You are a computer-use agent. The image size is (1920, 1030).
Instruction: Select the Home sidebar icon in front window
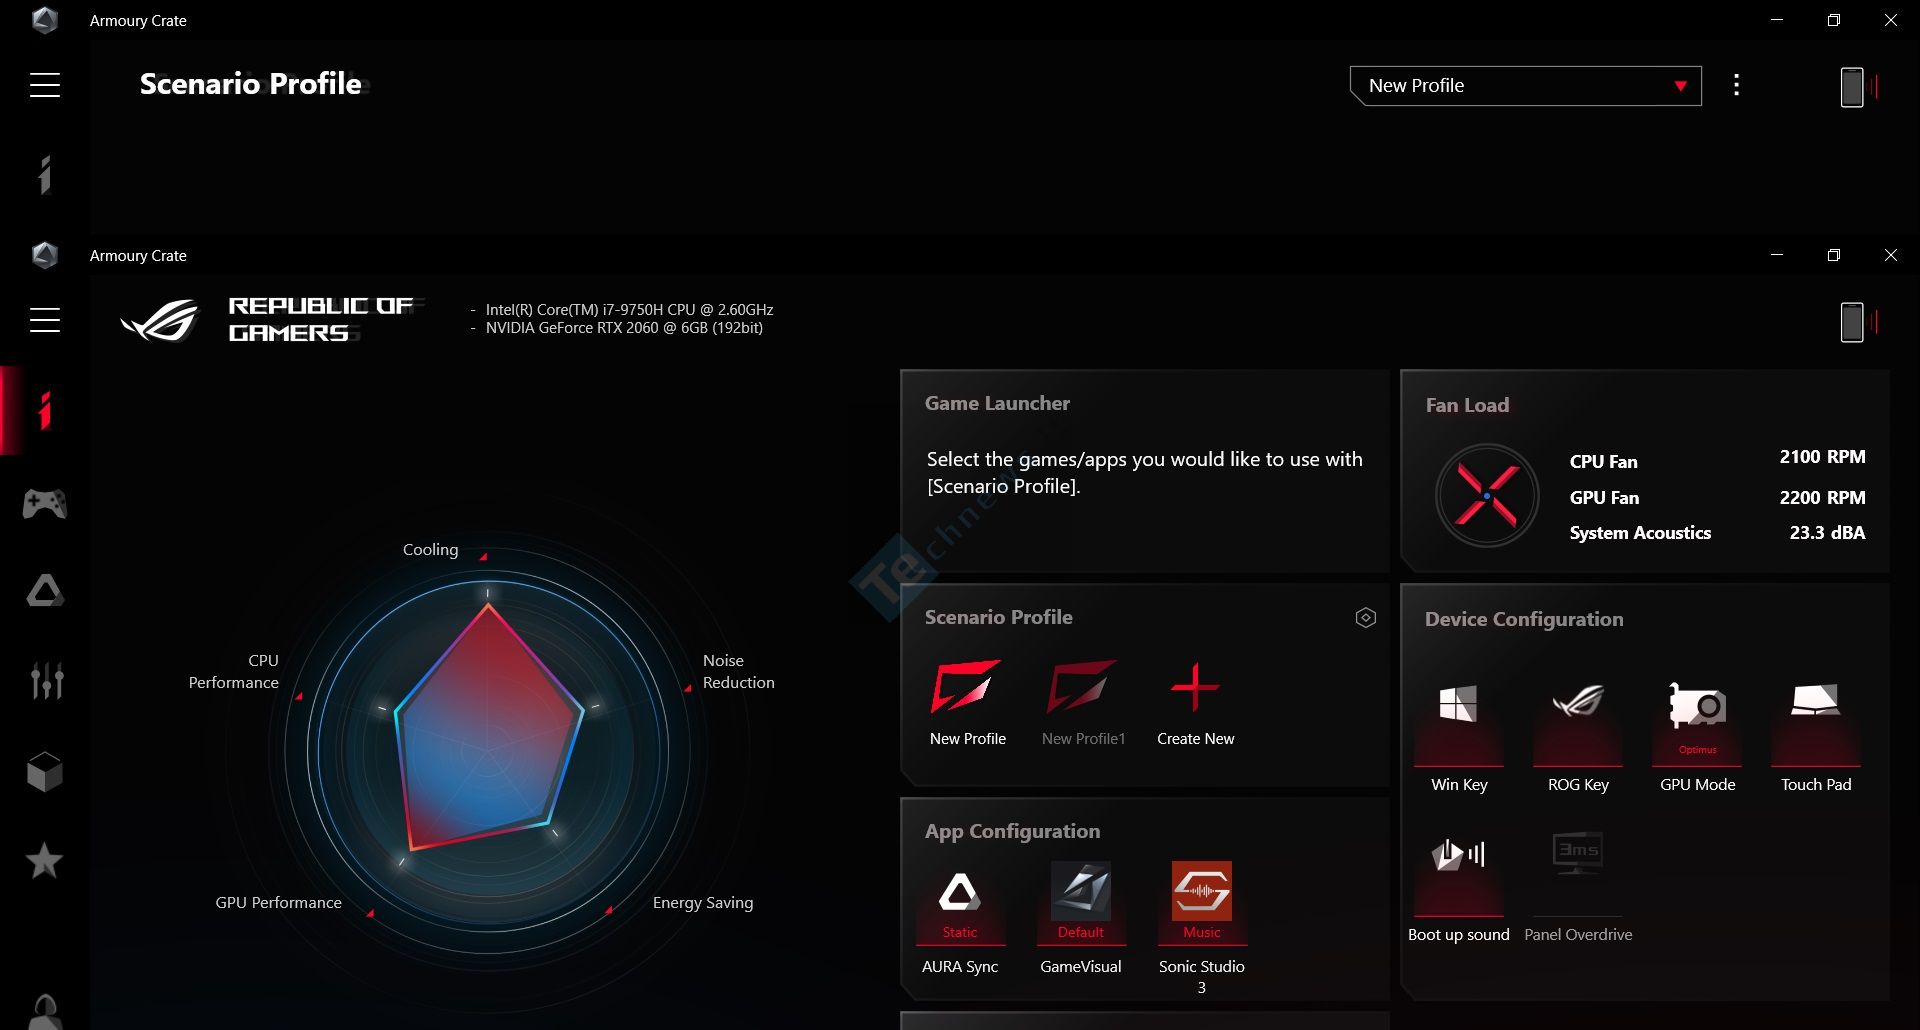tap(44, 410)
